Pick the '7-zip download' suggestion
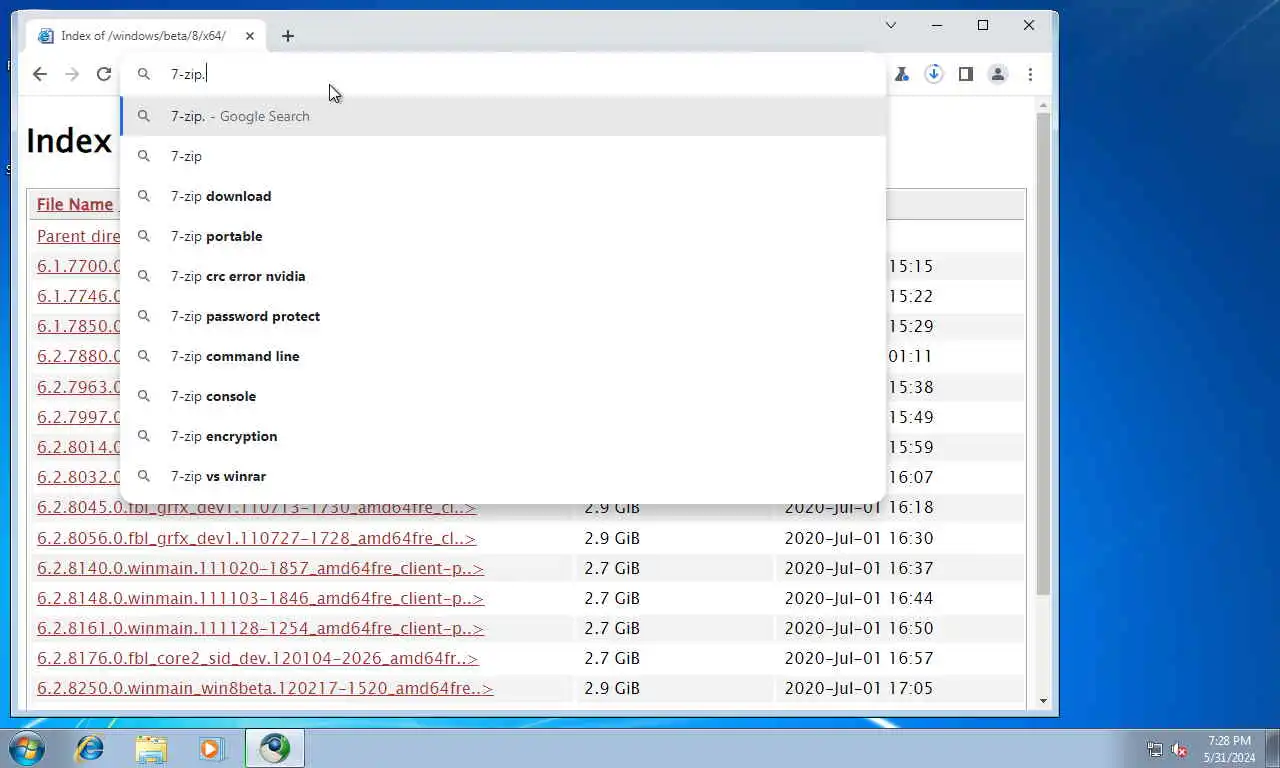The width and height of the screenshot is (1280, 768). coord(503,196)
